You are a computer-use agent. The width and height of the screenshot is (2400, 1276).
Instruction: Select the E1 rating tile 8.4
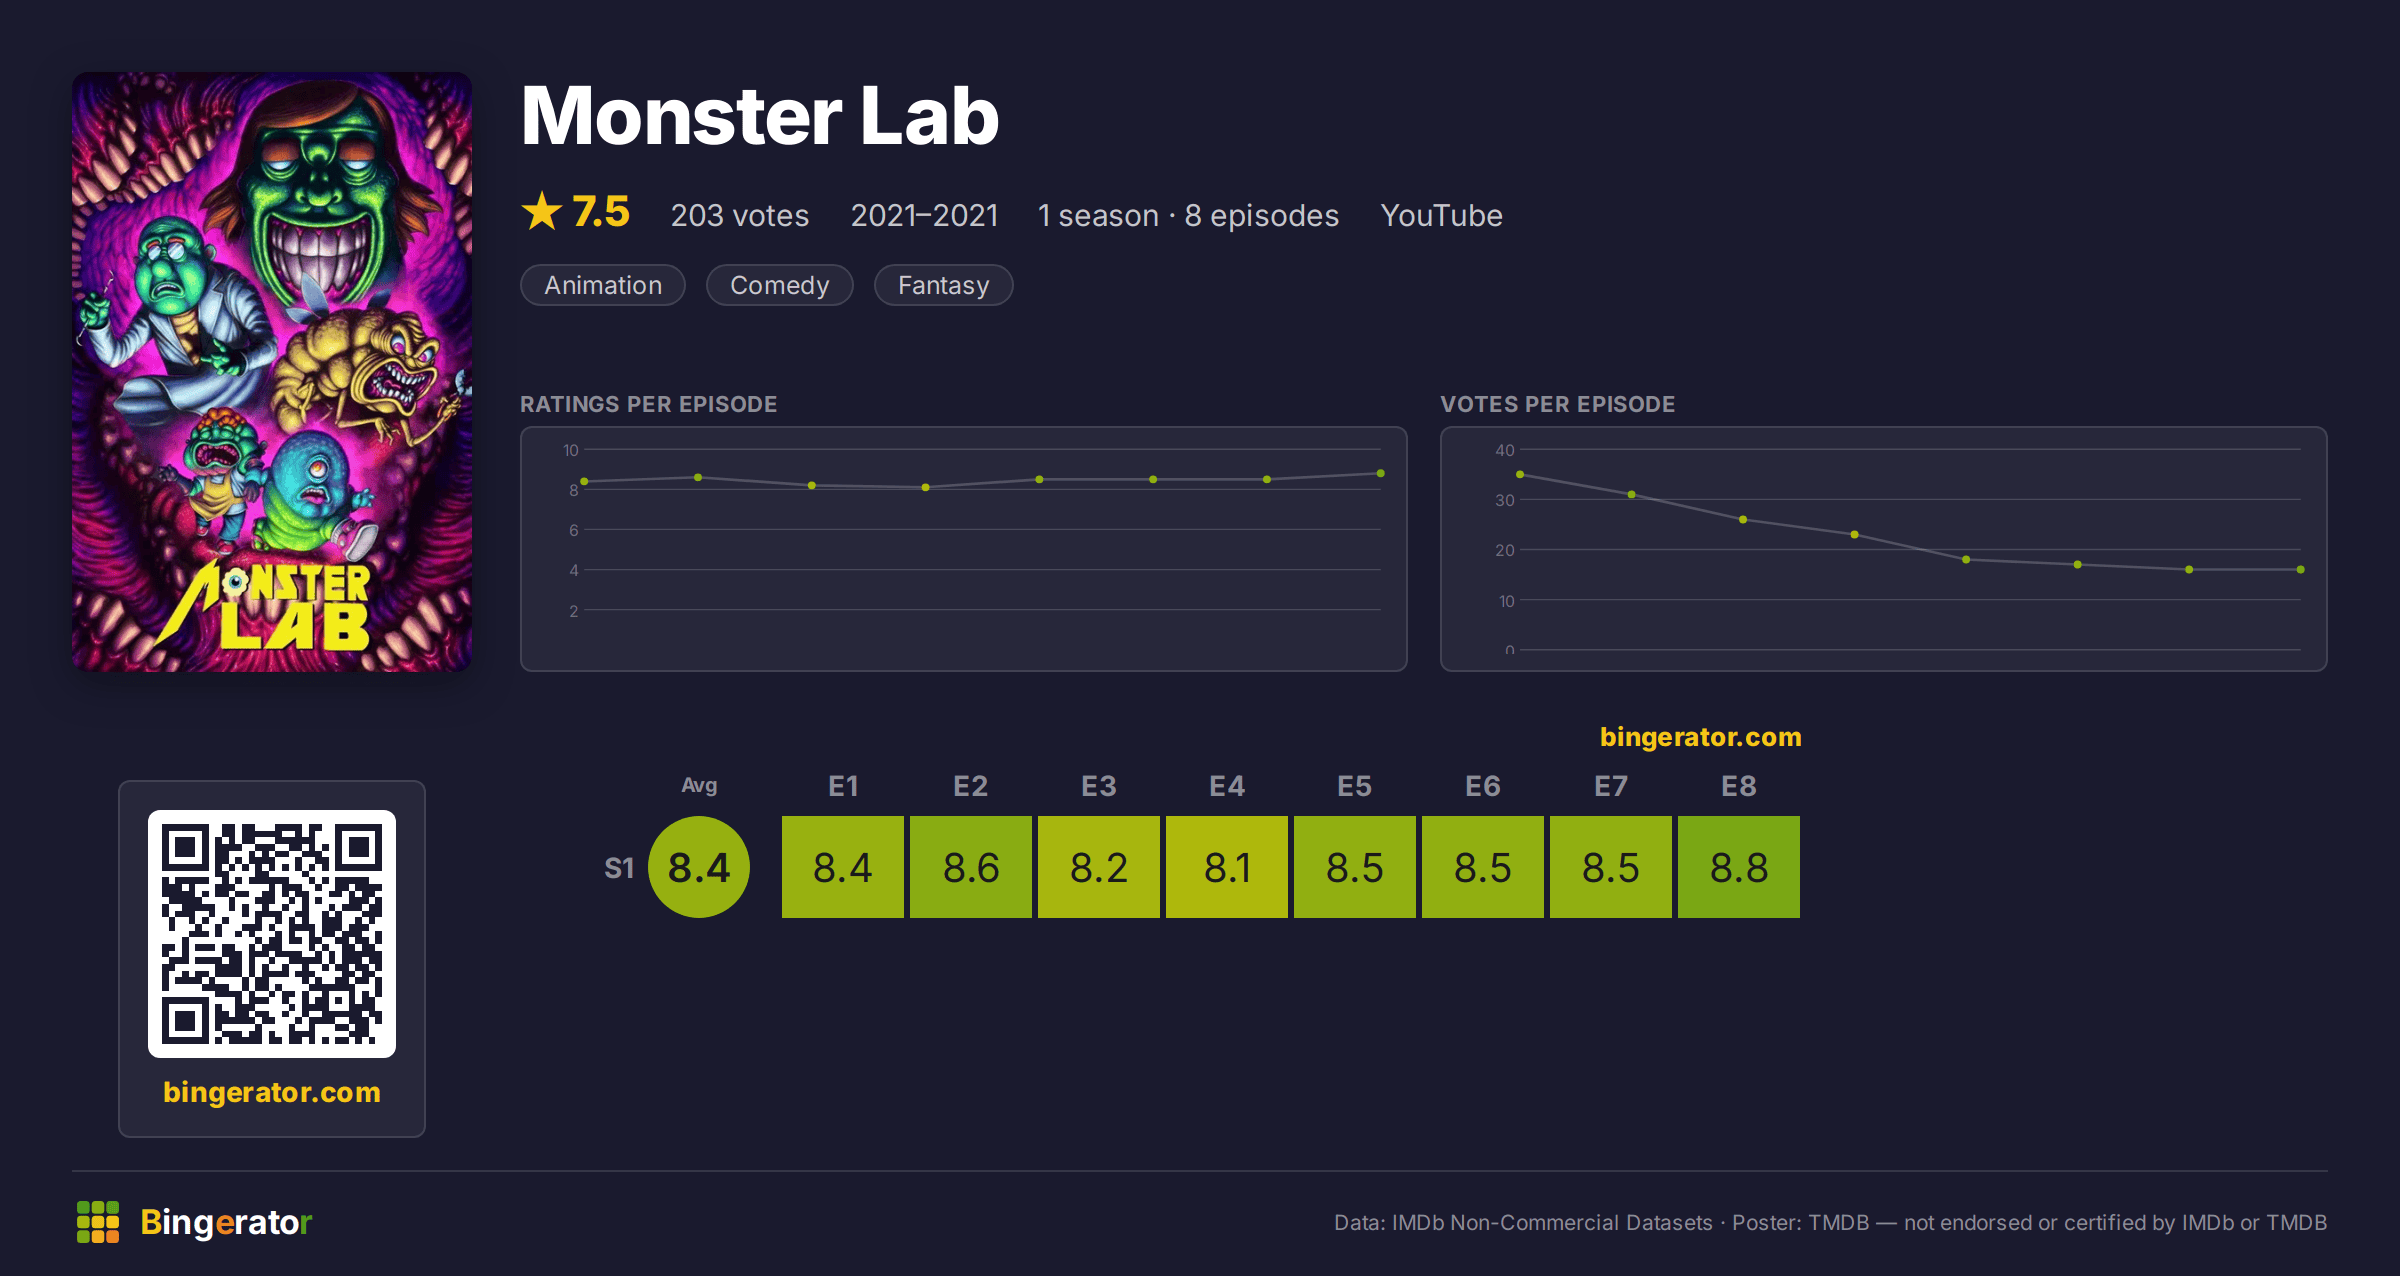(843, 867)
